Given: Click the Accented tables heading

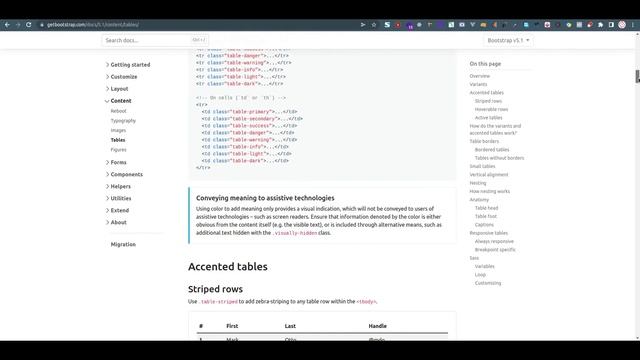Looking at the screenshot, I should point(228,267).
